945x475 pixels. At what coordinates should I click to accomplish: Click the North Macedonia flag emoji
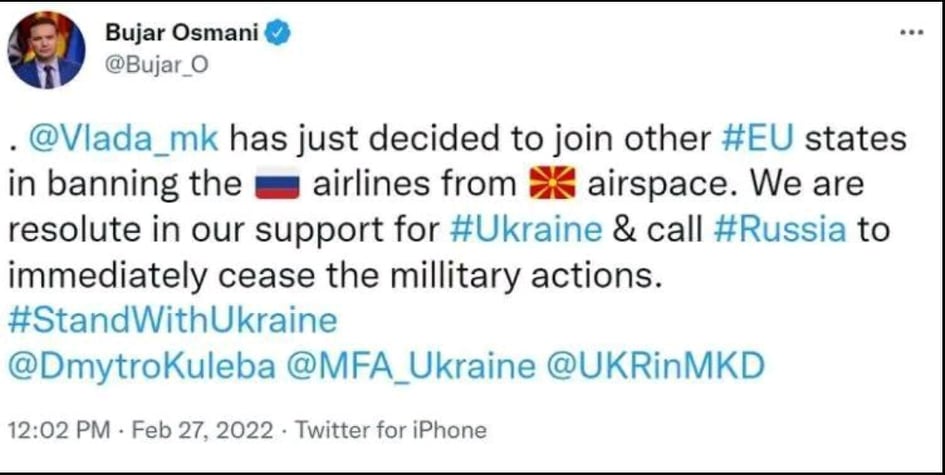pyautogui.click(x=550, y=186)
